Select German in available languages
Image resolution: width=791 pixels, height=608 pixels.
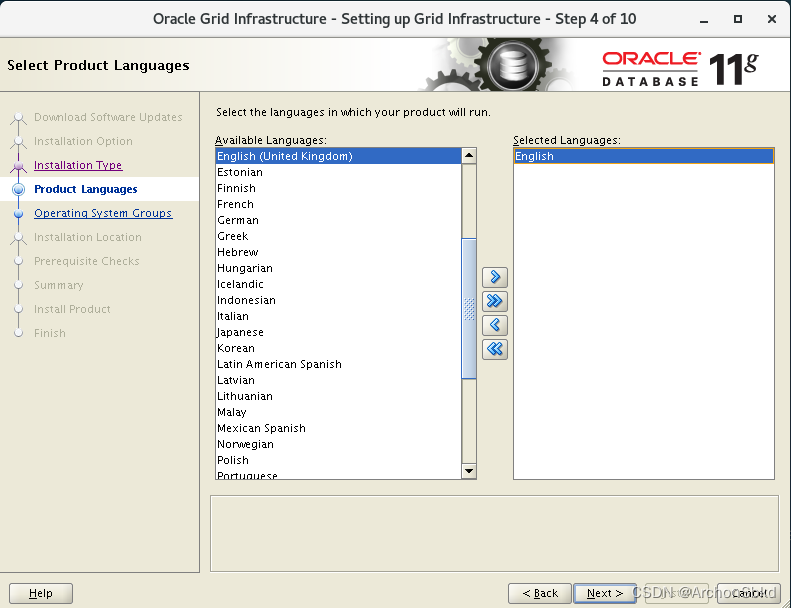pyautogui.click(x=338, y=220)
